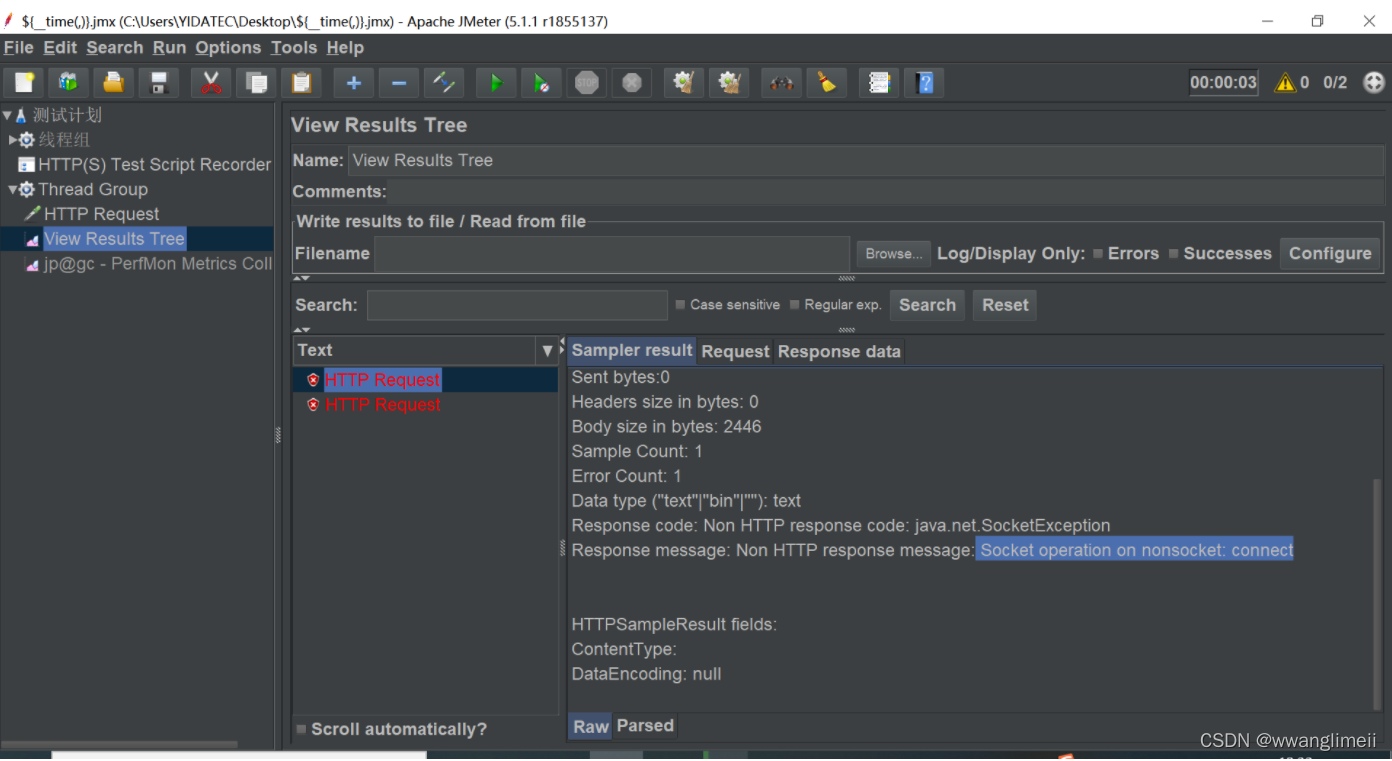This screenshot has height=761, width=1392.
Task: Click the remote engines globe icon
Action: coord(1374,83)
